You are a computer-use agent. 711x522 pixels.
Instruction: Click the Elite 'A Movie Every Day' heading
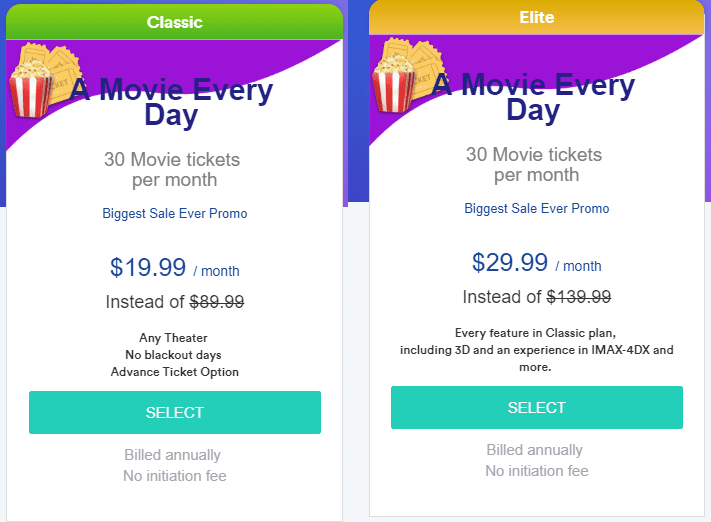533,97
